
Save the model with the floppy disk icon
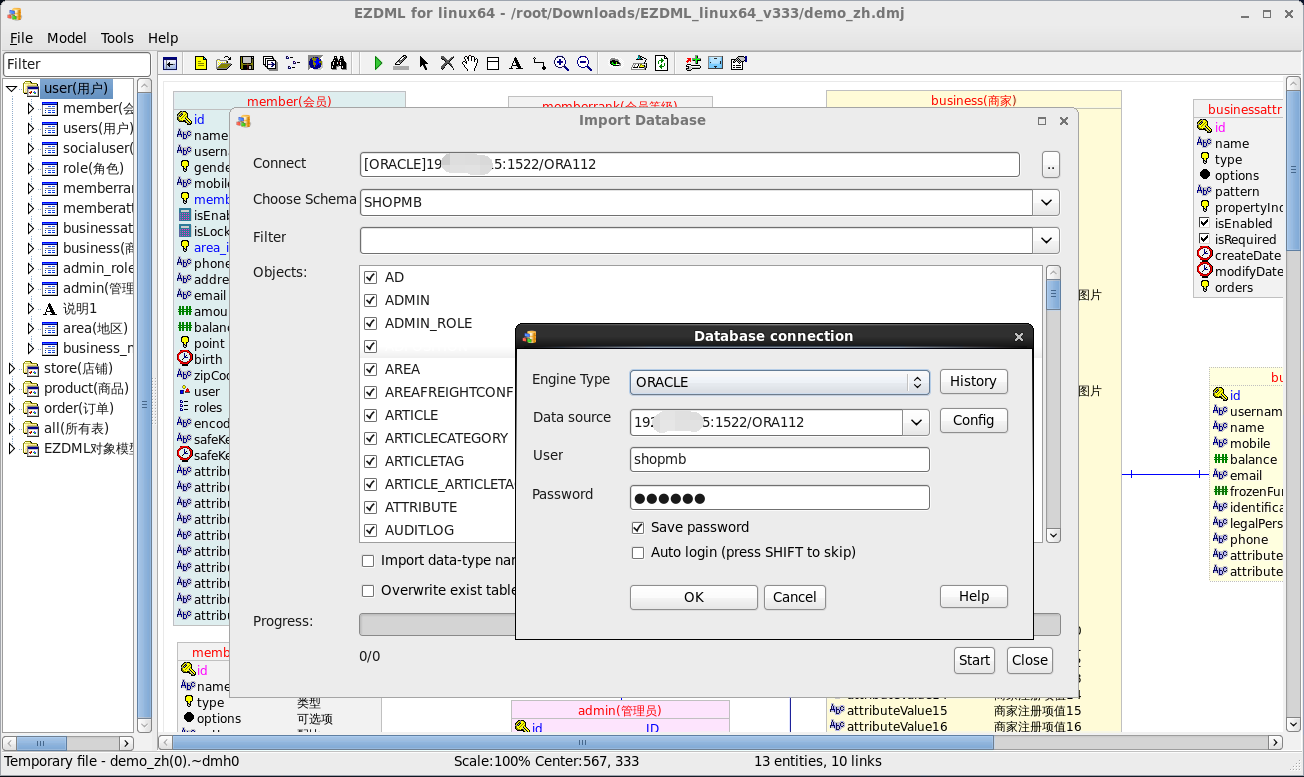point(247,63)
